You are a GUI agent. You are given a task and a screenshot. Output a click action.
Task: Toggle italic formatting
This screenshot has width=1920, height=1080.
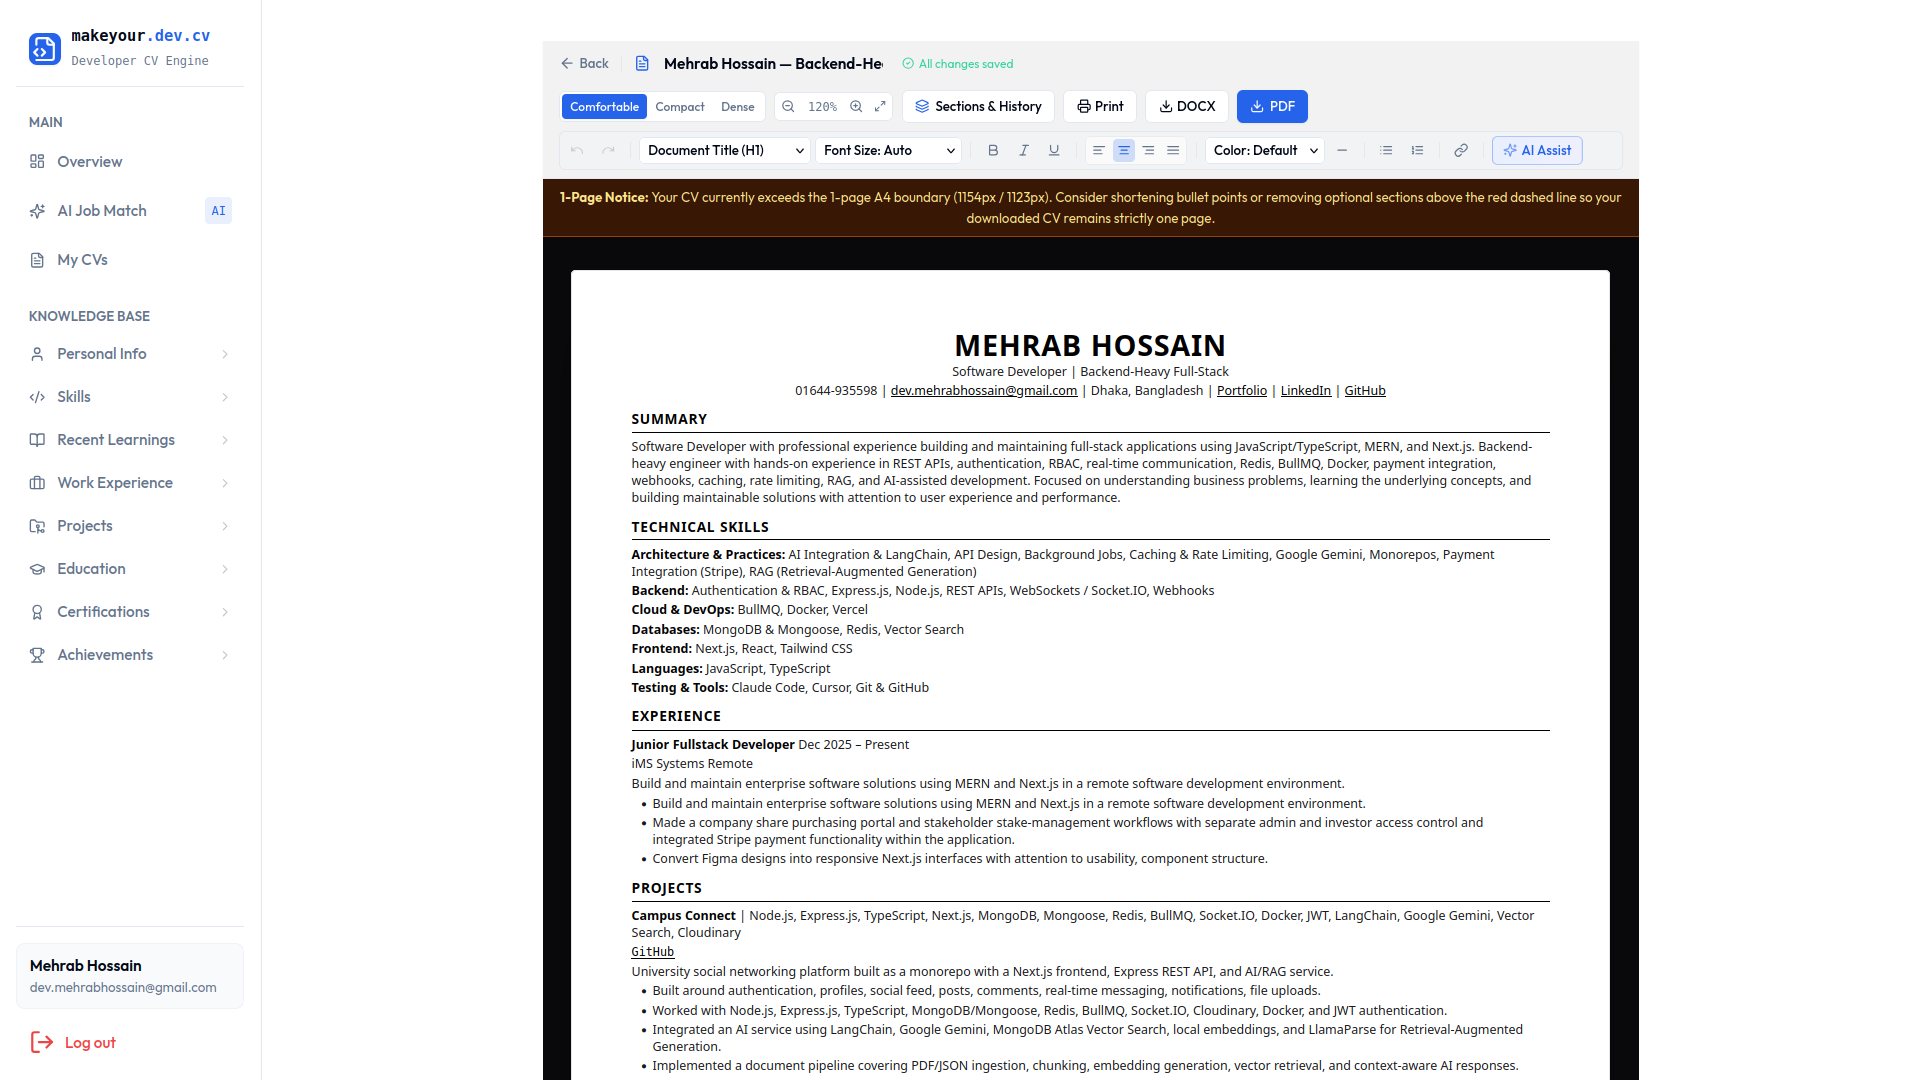pyautogui.click(x=1024, y=151)
